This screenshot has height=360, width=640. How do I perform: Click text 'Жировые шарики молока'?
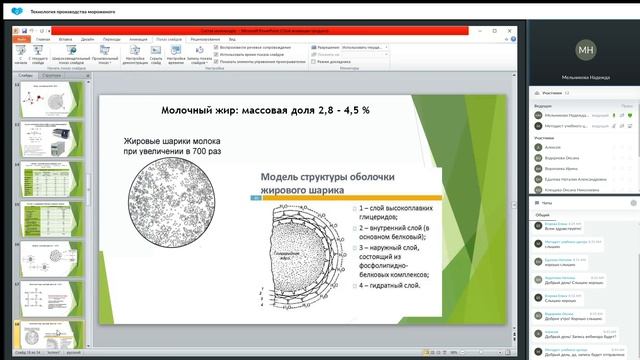click(x=172, y=141)
